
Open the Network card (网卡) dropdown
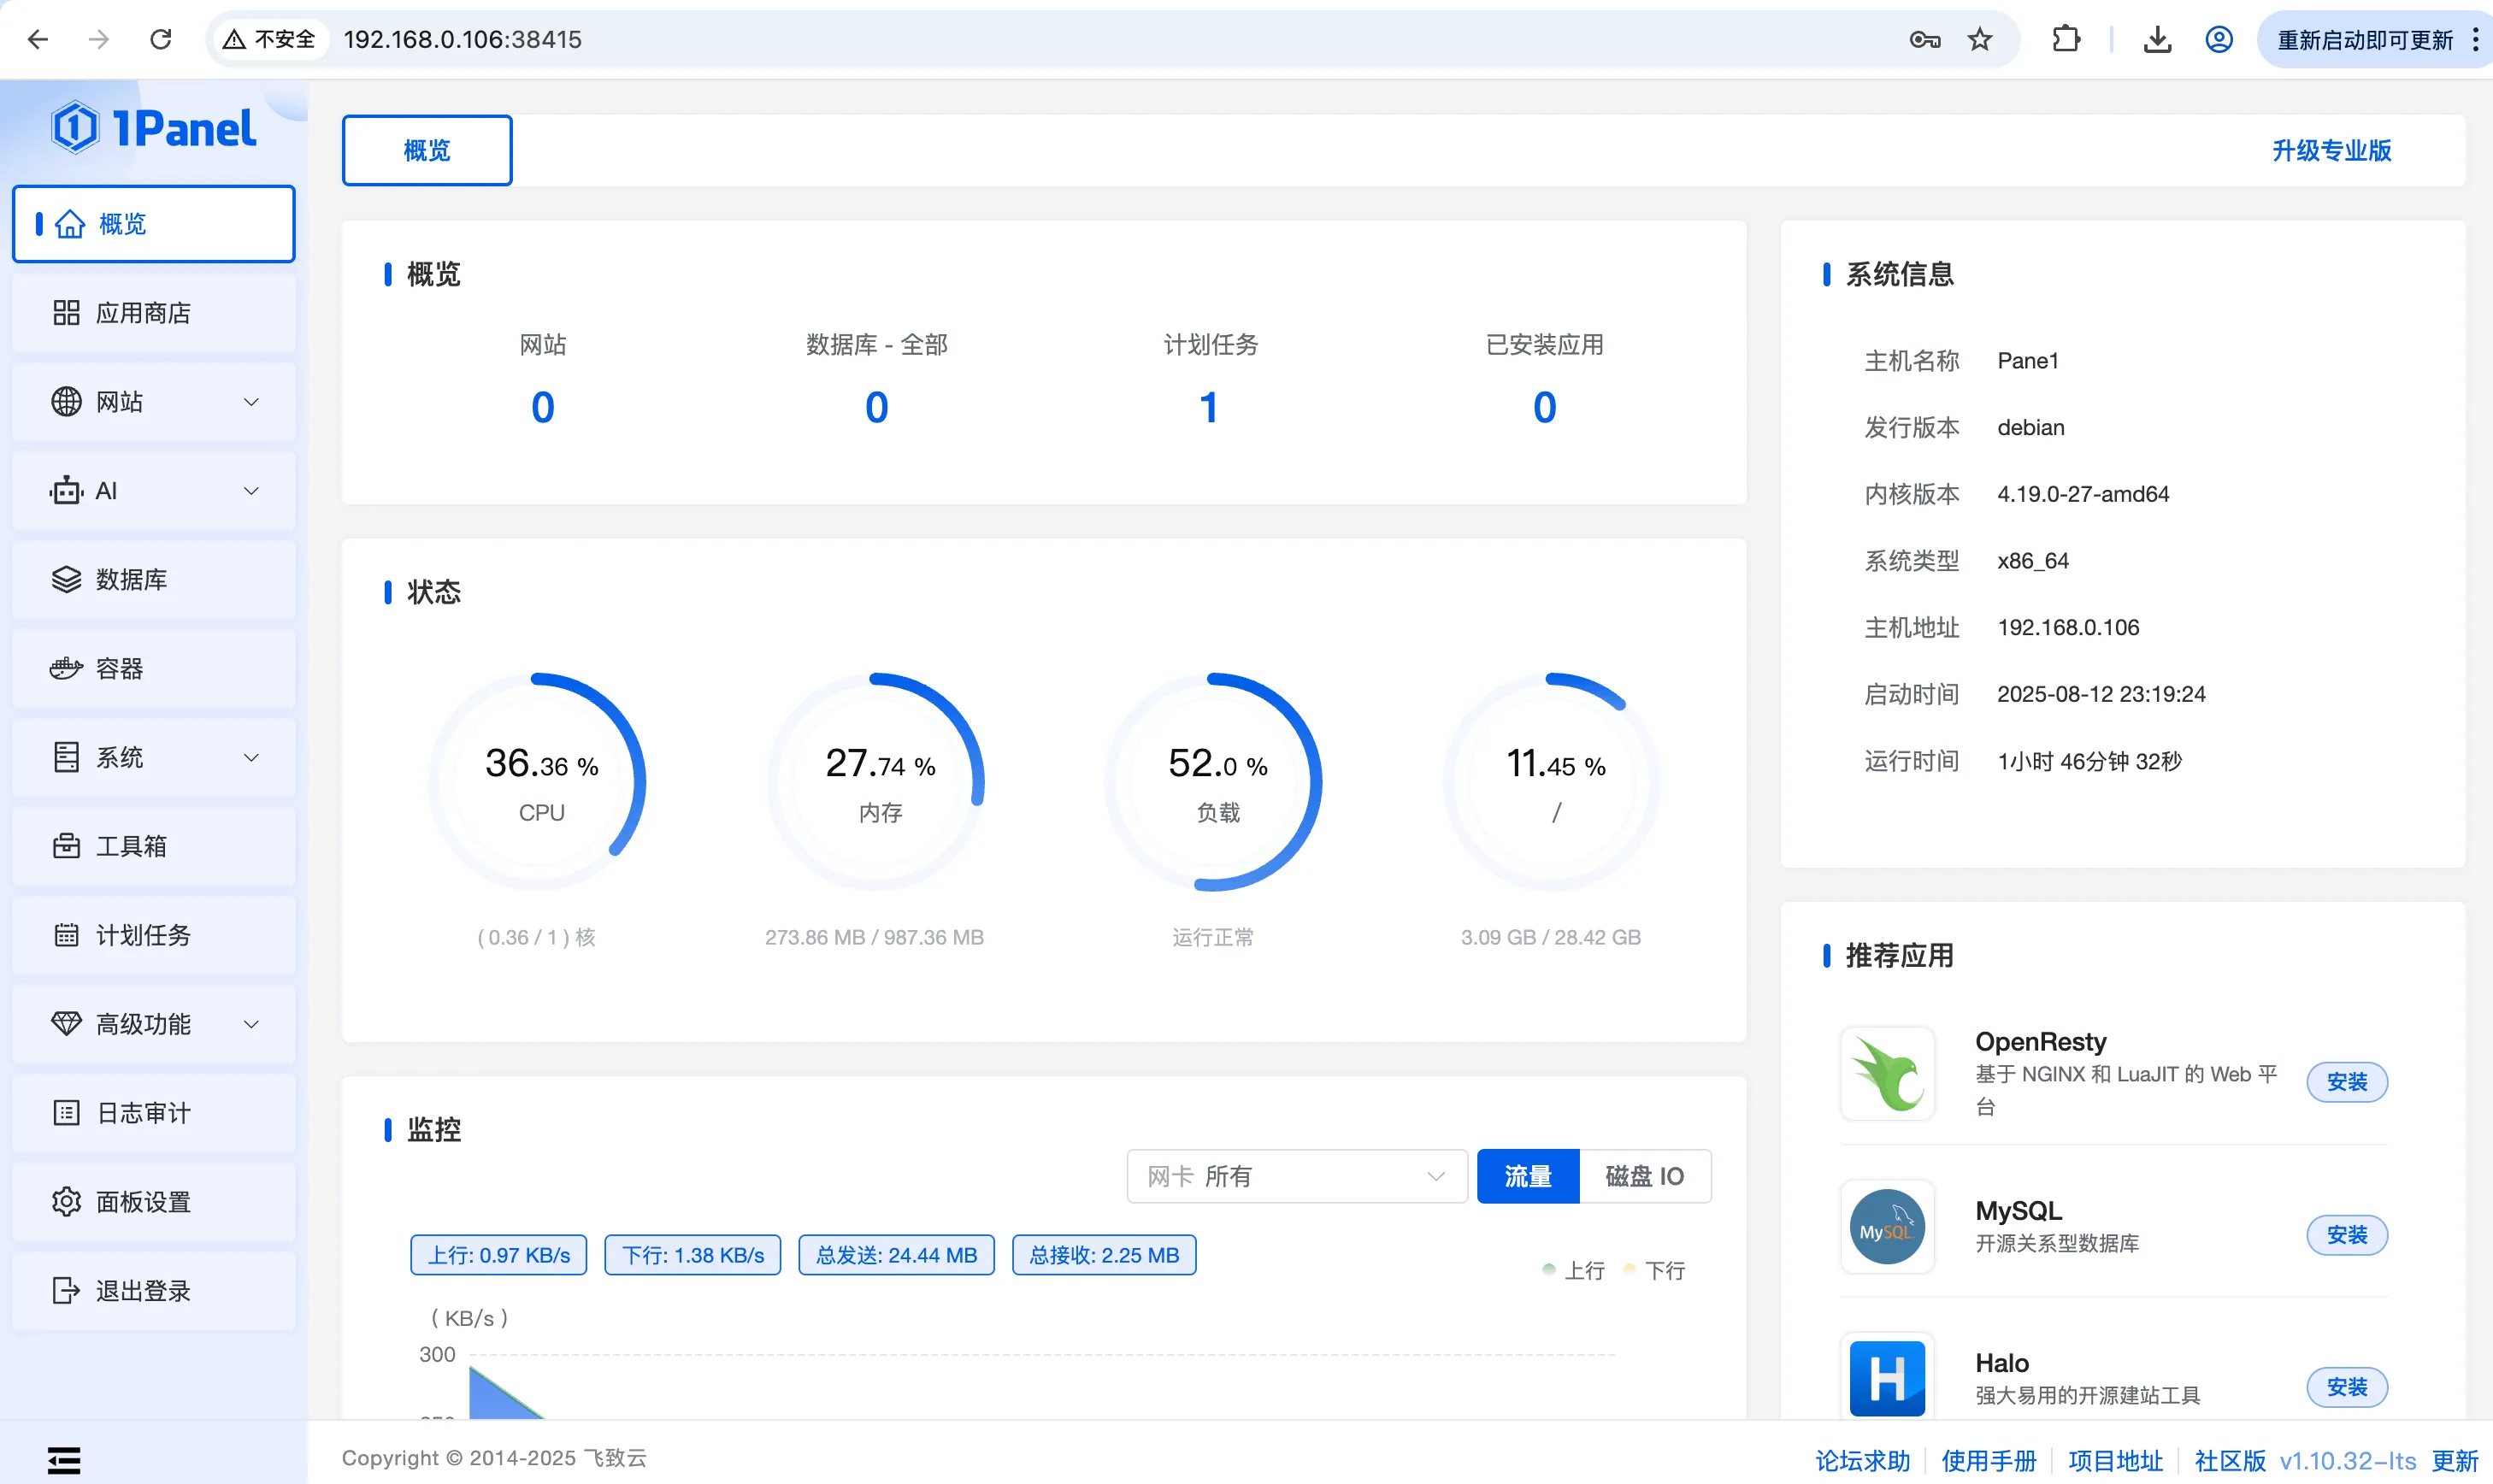coord(1296,1176)
